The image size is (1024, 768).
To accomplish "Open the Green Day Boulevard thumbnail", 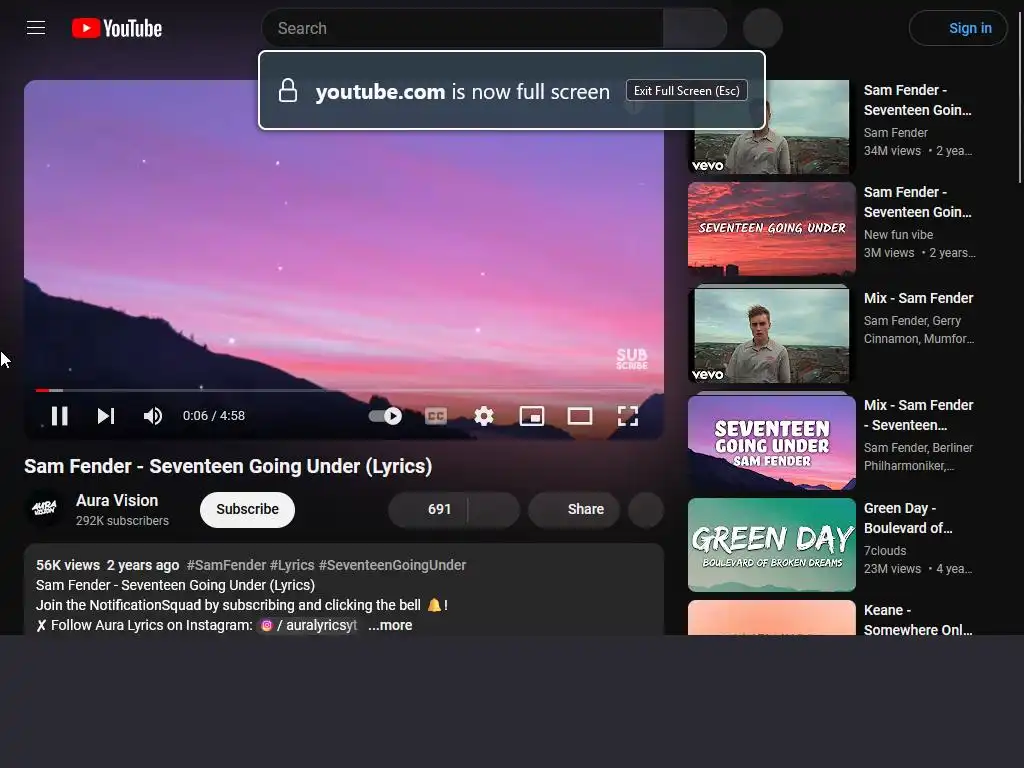I will [x=772, y=545].
